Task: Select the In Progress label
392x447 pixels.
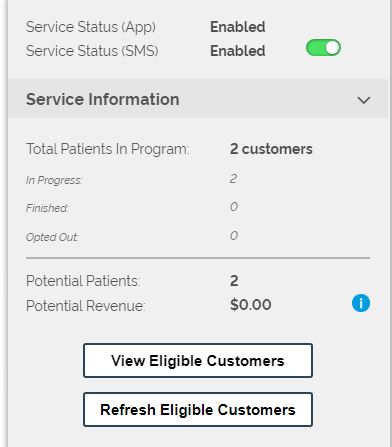Action: point(54,180)
